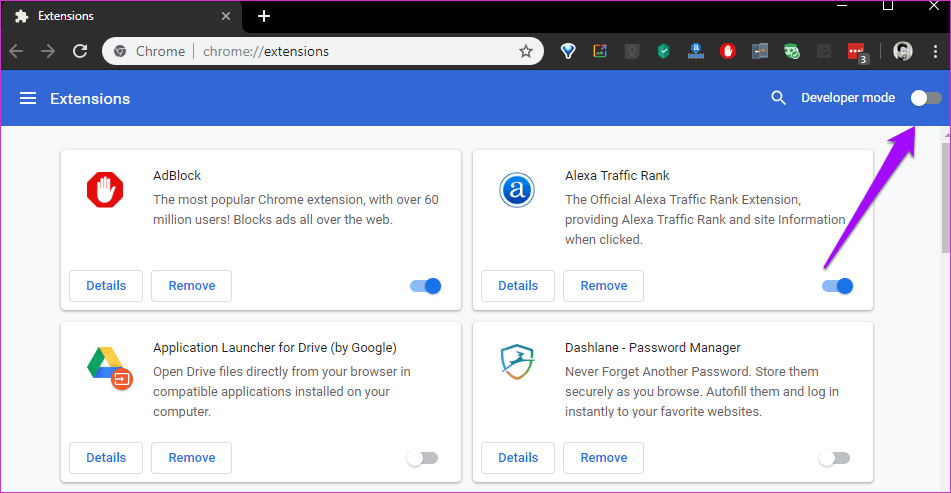951x493 pixels.
Task: Click the AdBlock red hand logo
Action: (105, 190)
